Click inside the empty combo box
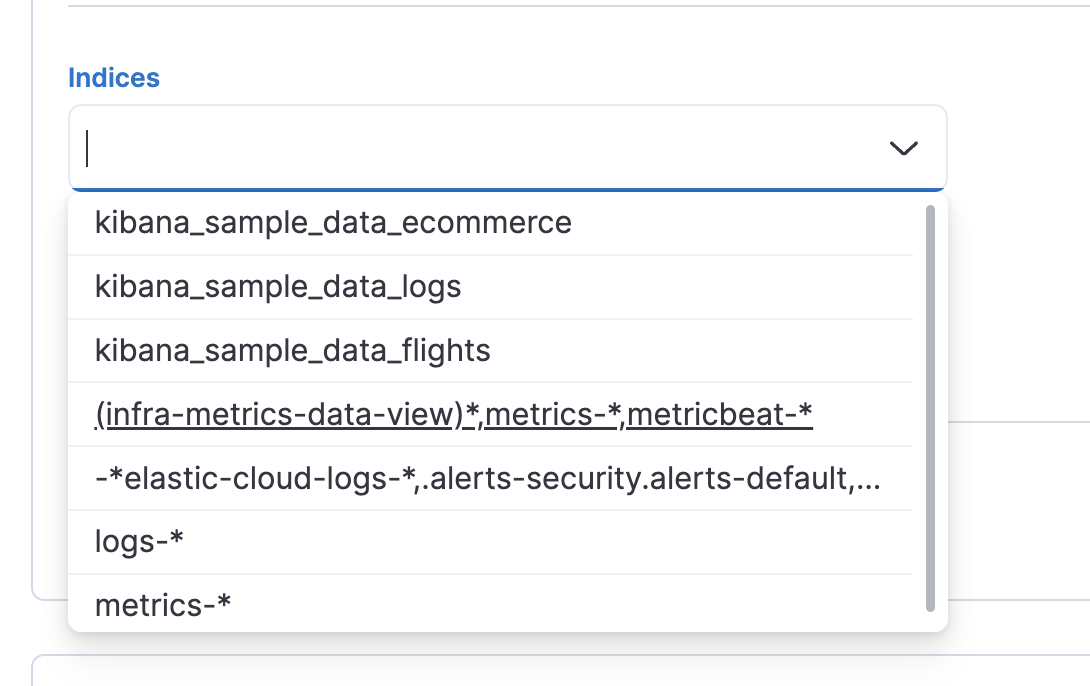 [x=400, y=148]
